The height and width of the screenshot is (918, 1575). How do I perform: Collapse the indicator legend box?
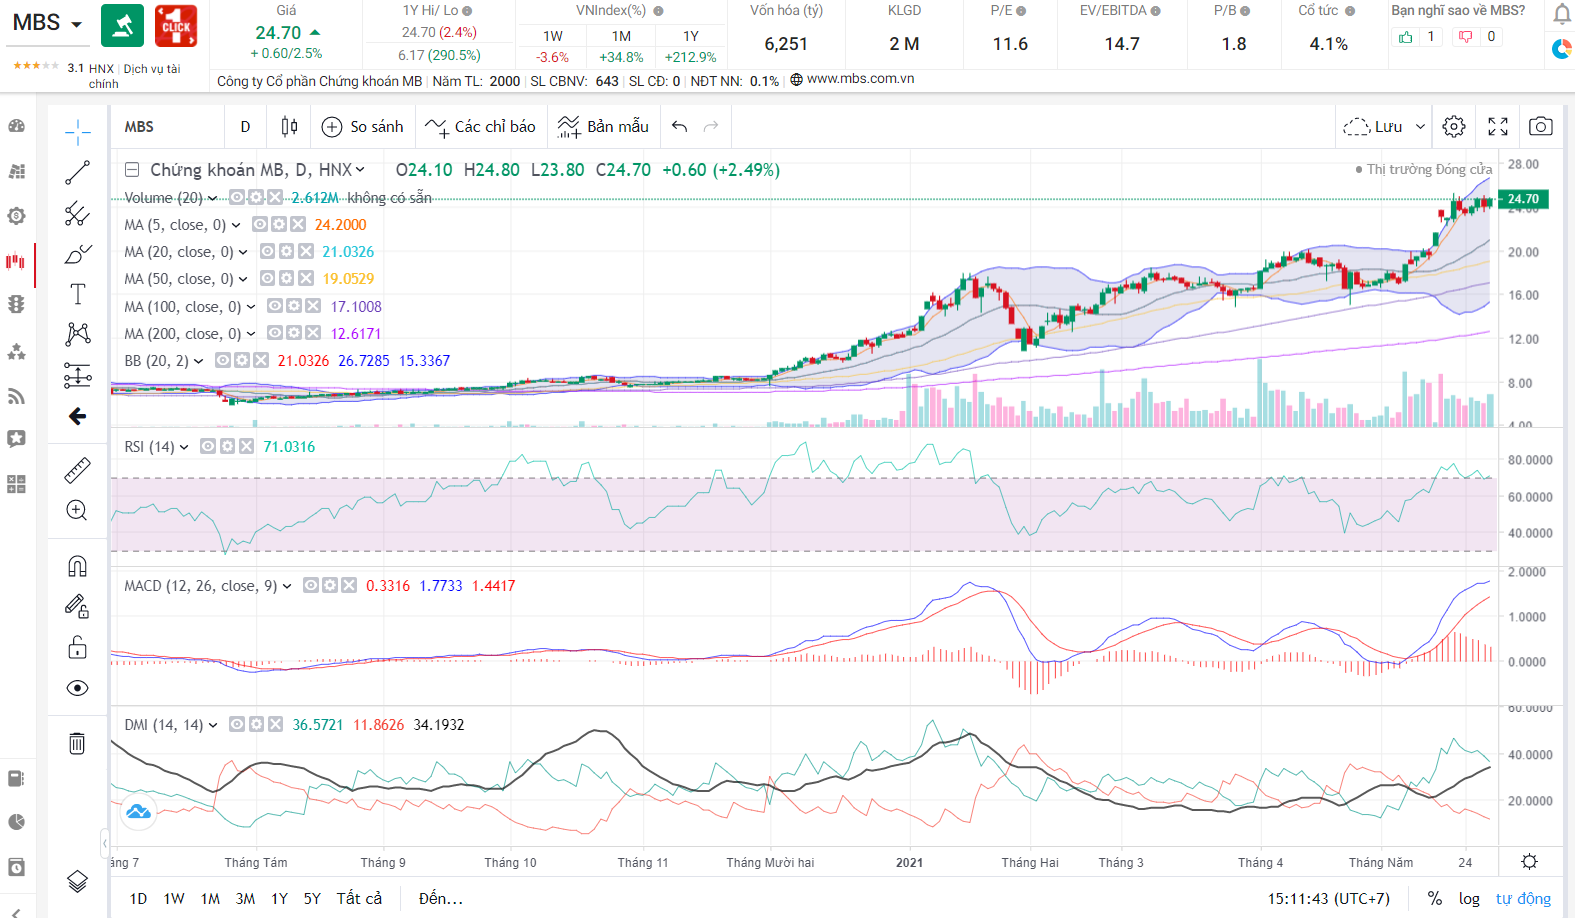tap(132, 170)
